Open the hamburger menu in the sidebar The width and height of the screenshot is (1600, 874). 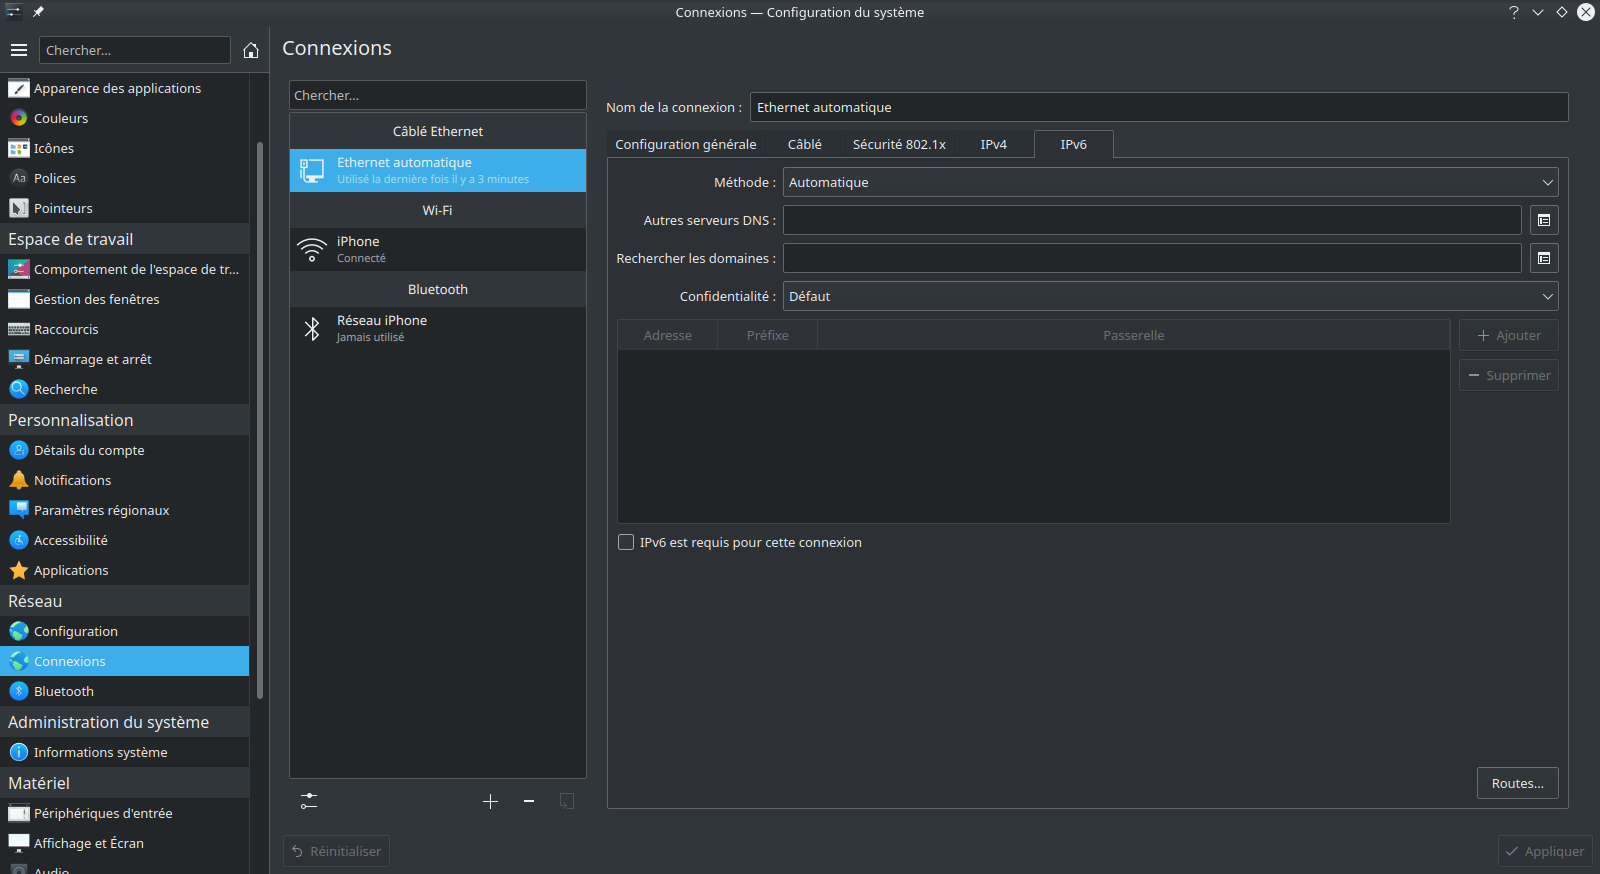coord(19,50)
